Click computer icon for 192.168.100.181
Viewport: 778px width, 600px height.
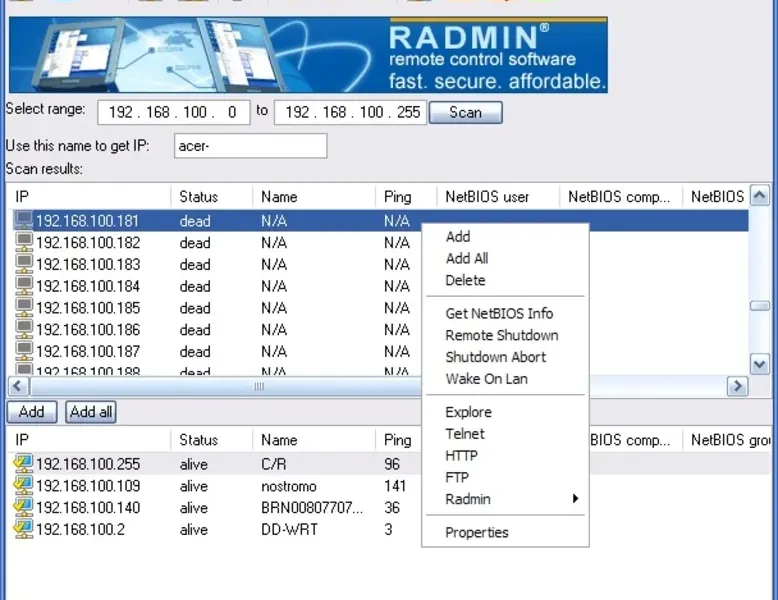[x=23, y=220]
